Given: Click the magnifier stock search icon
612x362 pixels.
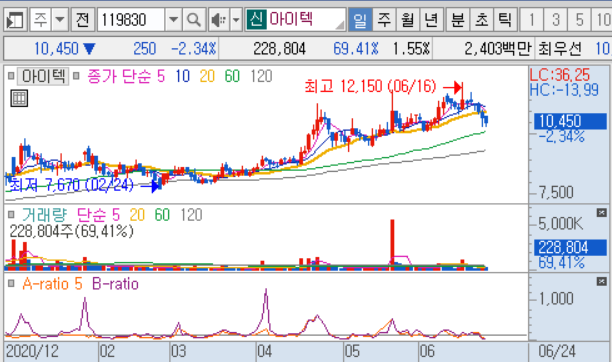Looking at the screenshot, I should [194, 20].
